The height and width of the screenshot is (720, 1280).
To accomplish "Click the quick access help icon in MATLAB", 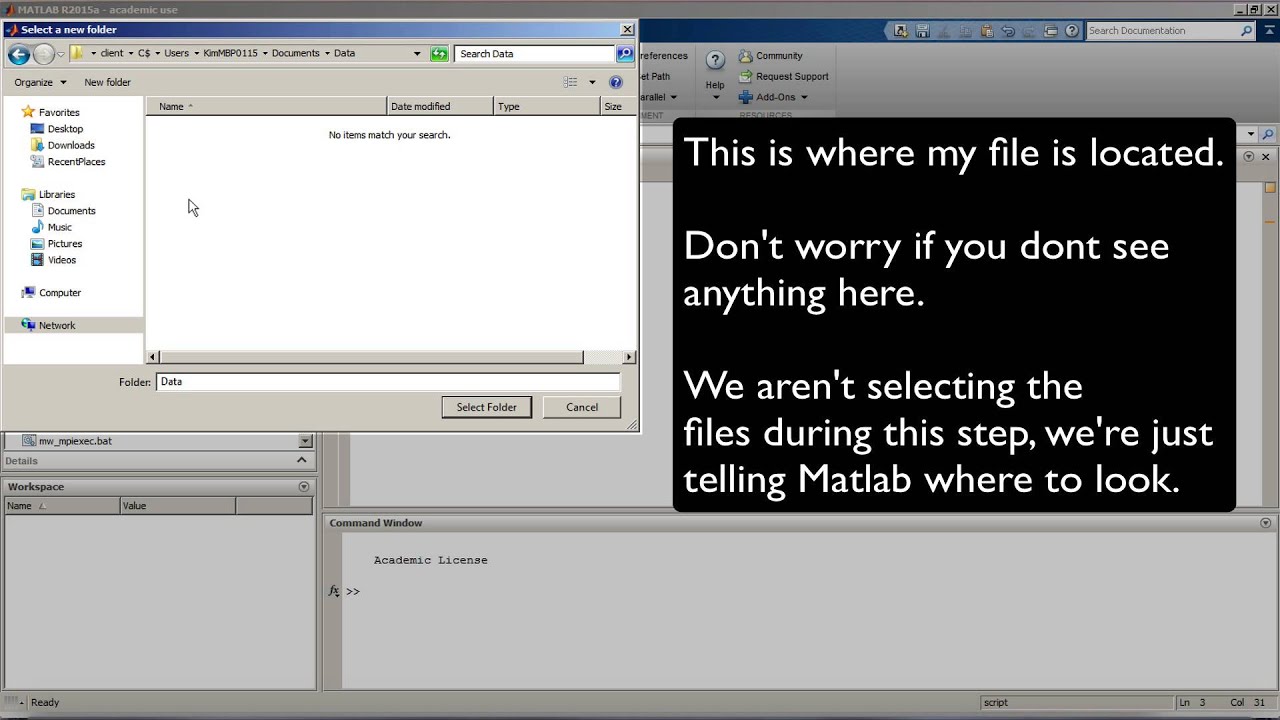I will pyautogui.click(x=1072, y=31).
